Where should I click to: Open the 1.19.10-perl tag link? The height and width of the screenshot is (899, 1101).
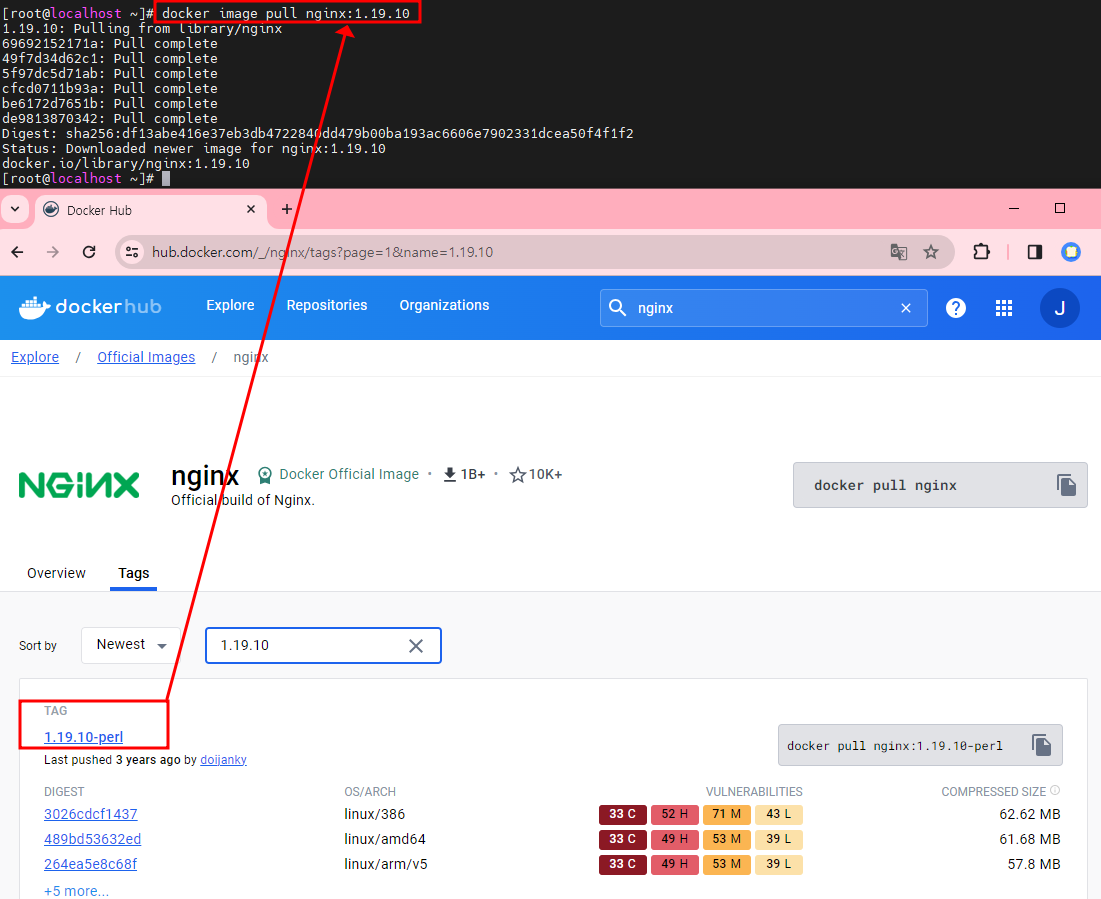coord(84,737)
